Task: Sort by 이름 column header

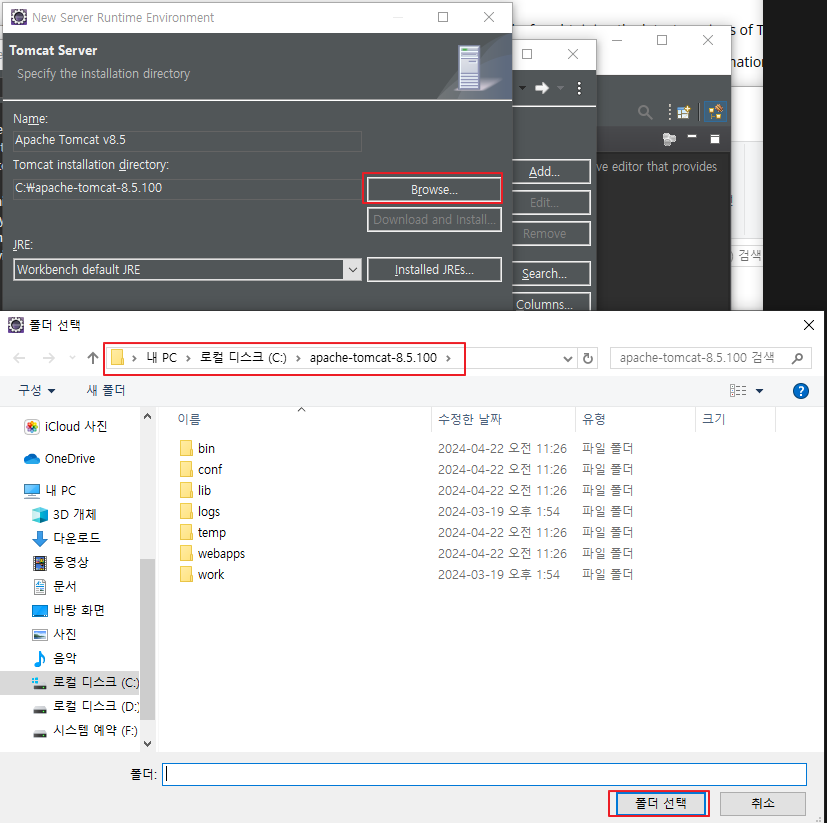Action: point(189,419)
